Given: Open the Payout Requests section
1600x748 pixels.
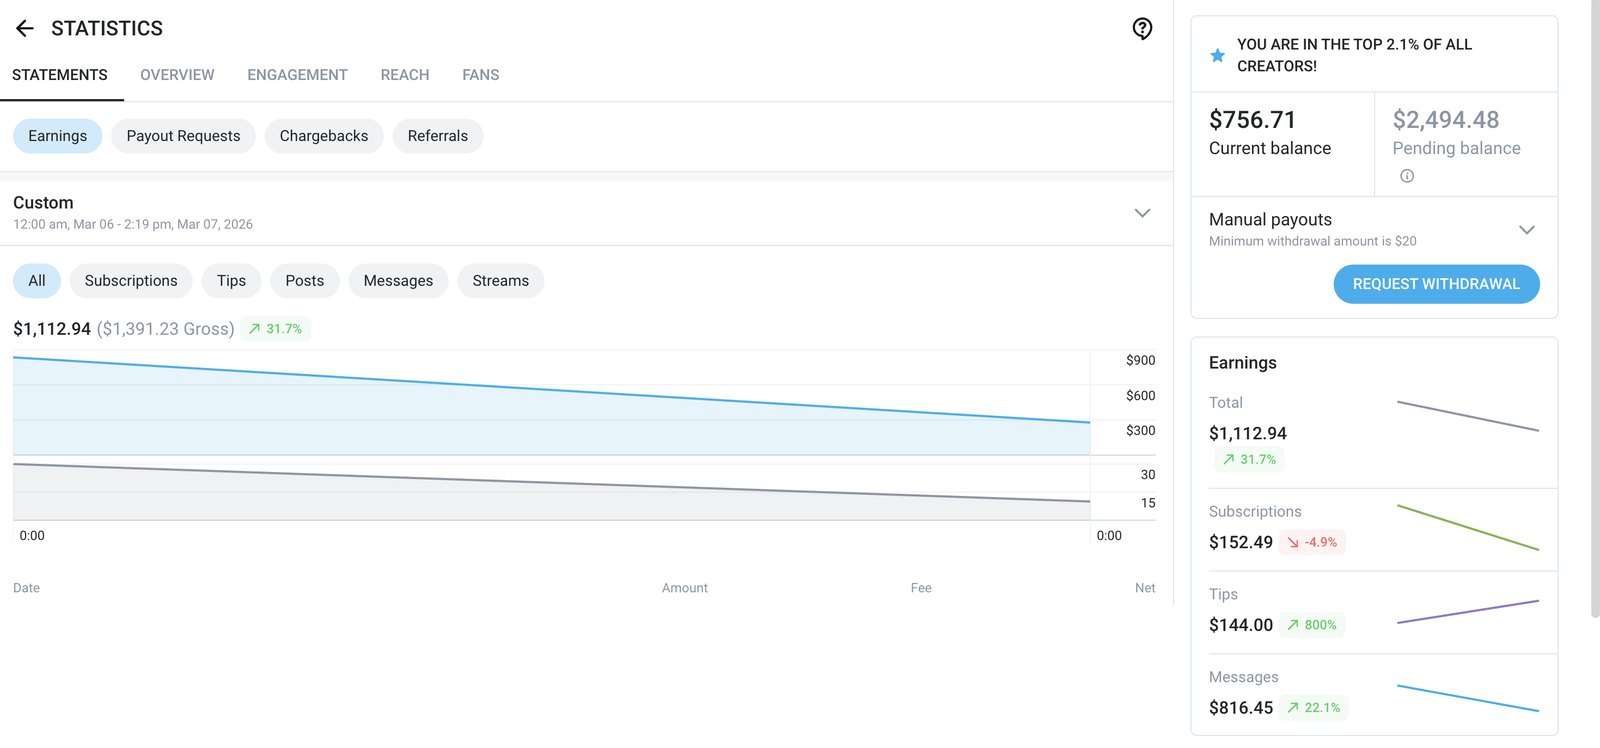Looking at the screenshot, I should click(183, 136).
